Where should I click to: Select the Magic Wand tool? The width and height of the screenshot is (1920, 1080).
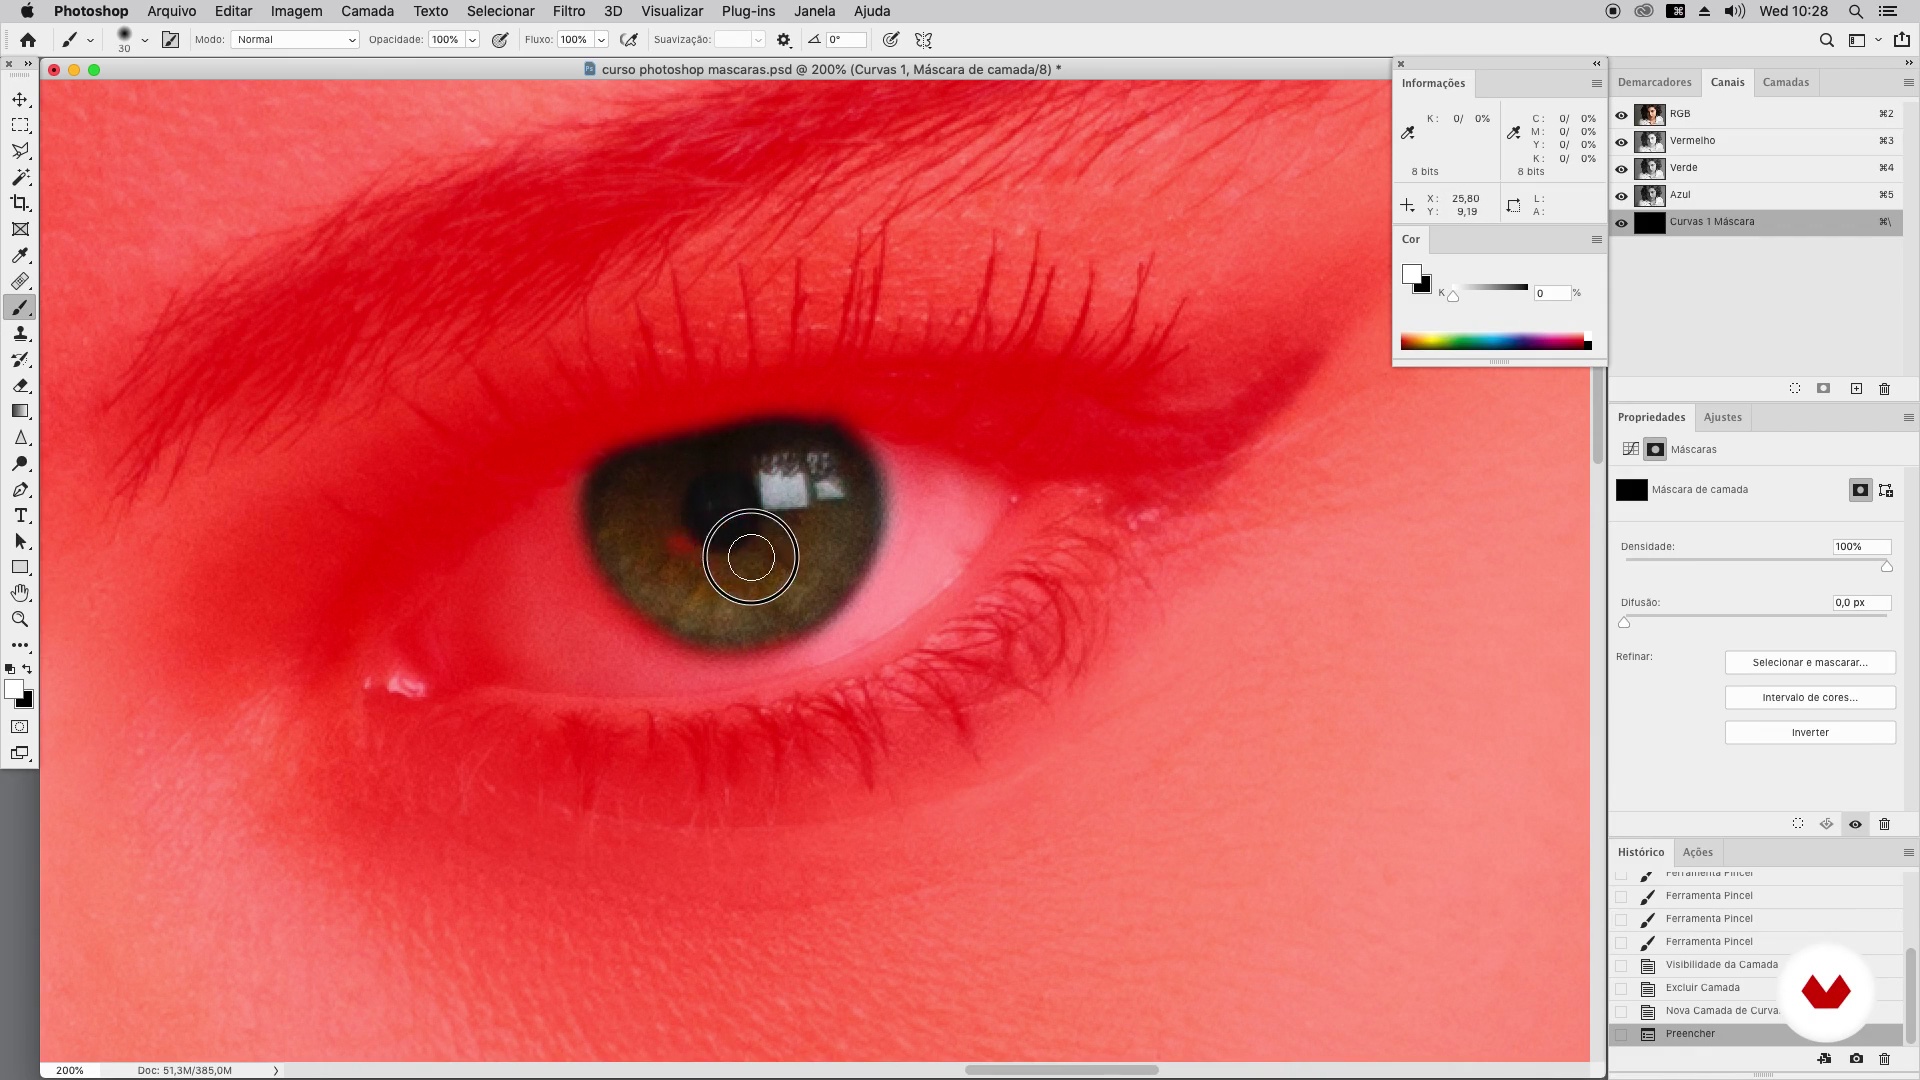coord(20,177)
